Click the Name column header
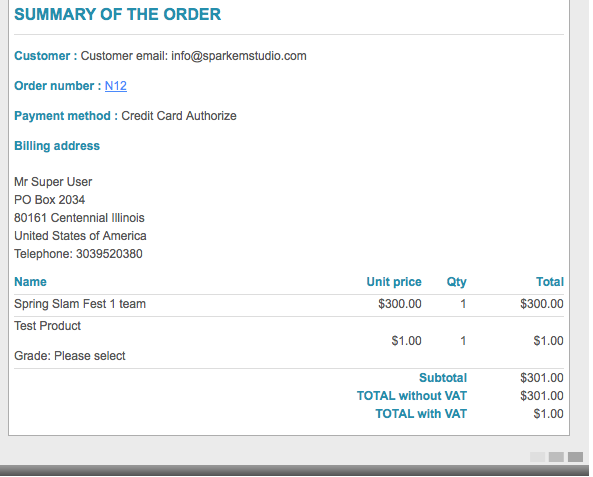The image size is (593, 477). (x=30, y=282)
